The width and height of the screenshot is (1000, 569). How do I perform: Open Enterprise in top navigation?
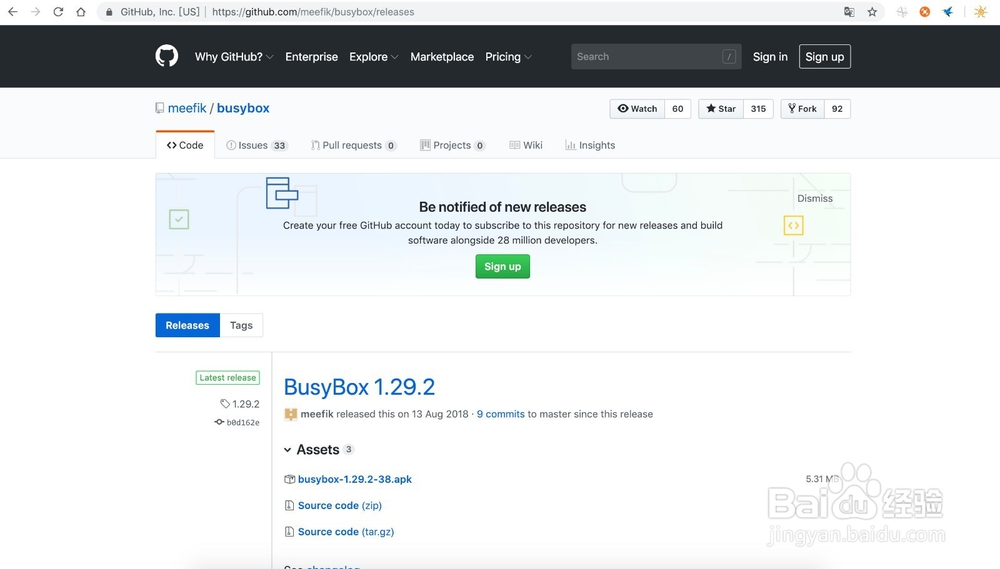pyautogui.click(x=311, y=57)
